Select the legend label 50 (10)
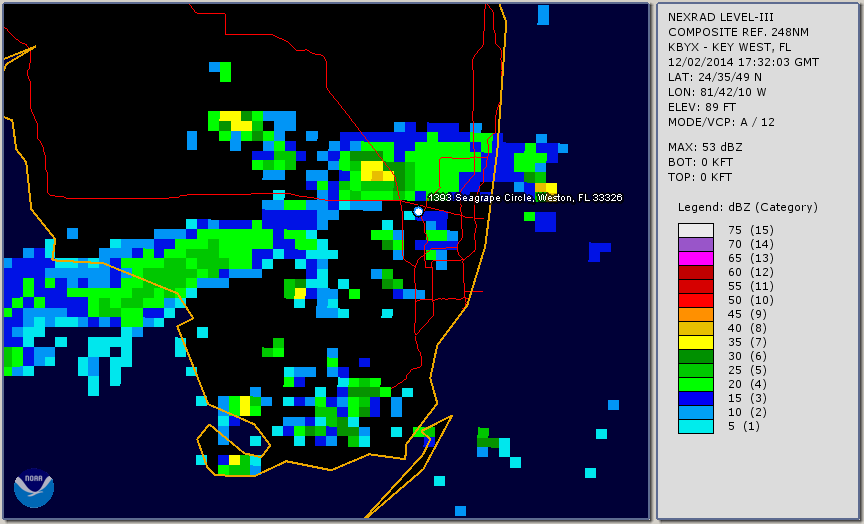The image size is (864, 524). coord(750,300)
